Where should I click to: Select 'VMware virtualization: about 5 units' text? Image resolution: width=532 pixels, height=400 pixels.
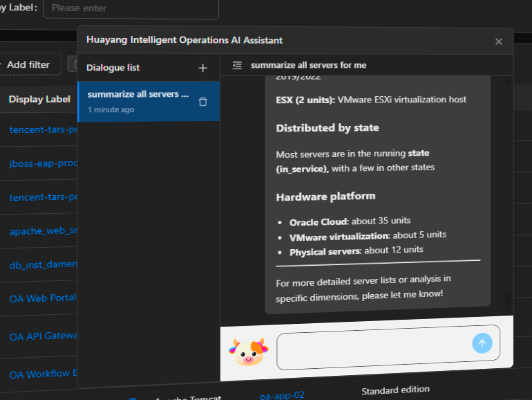[x=368, y=236]
